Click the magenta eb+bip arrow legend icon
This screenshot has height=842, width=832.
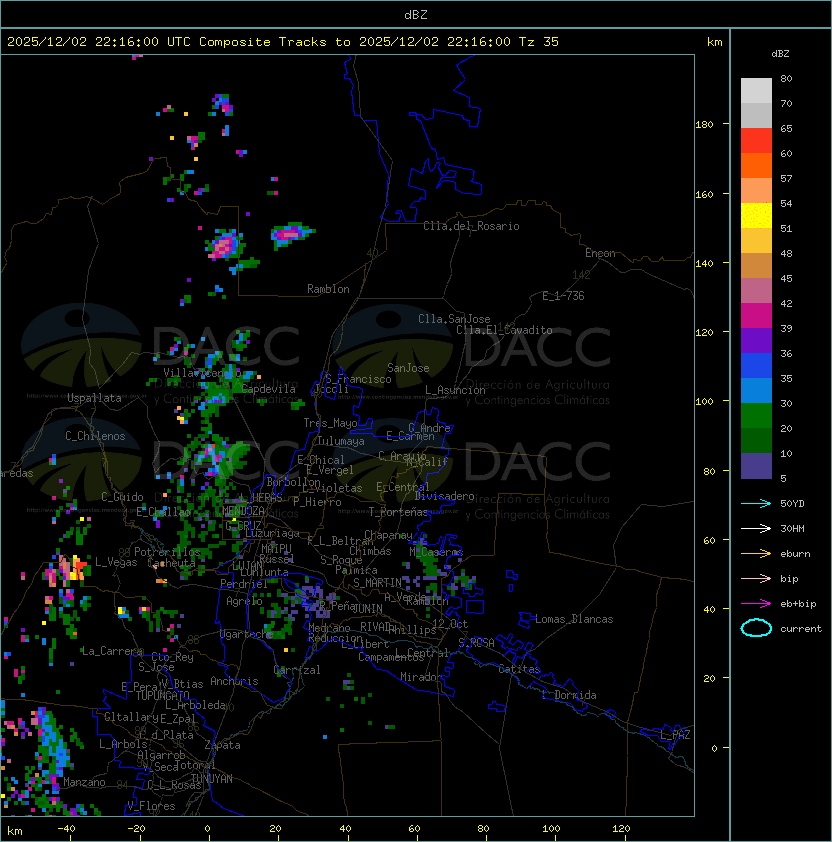click(x=756, y=604)
